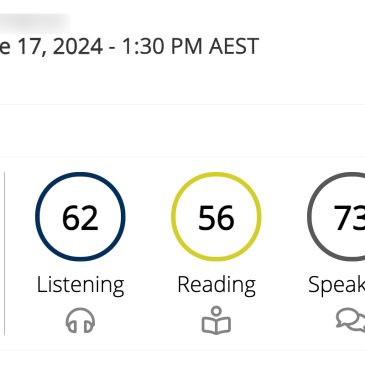Select the Listening score circle 62
Screen dimensions: 365x365
(x=80, y=217)
